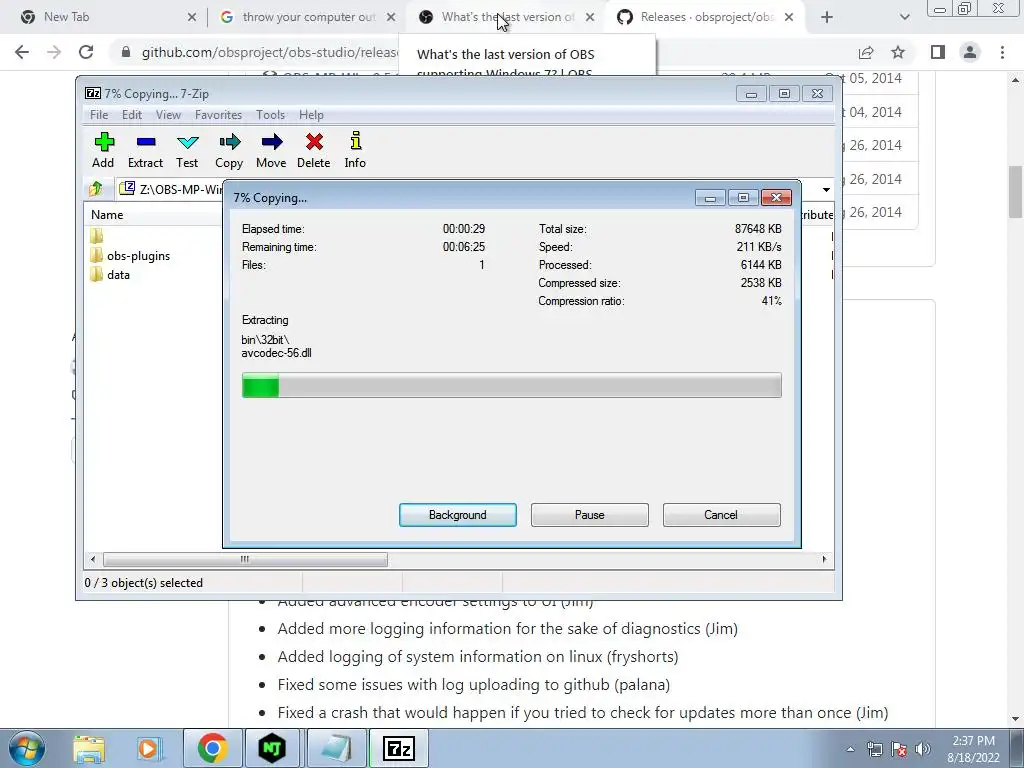Open the Edit menu in 7-Zip
The width and height of the screenshot is (1024, 768).
pos(132,115)
